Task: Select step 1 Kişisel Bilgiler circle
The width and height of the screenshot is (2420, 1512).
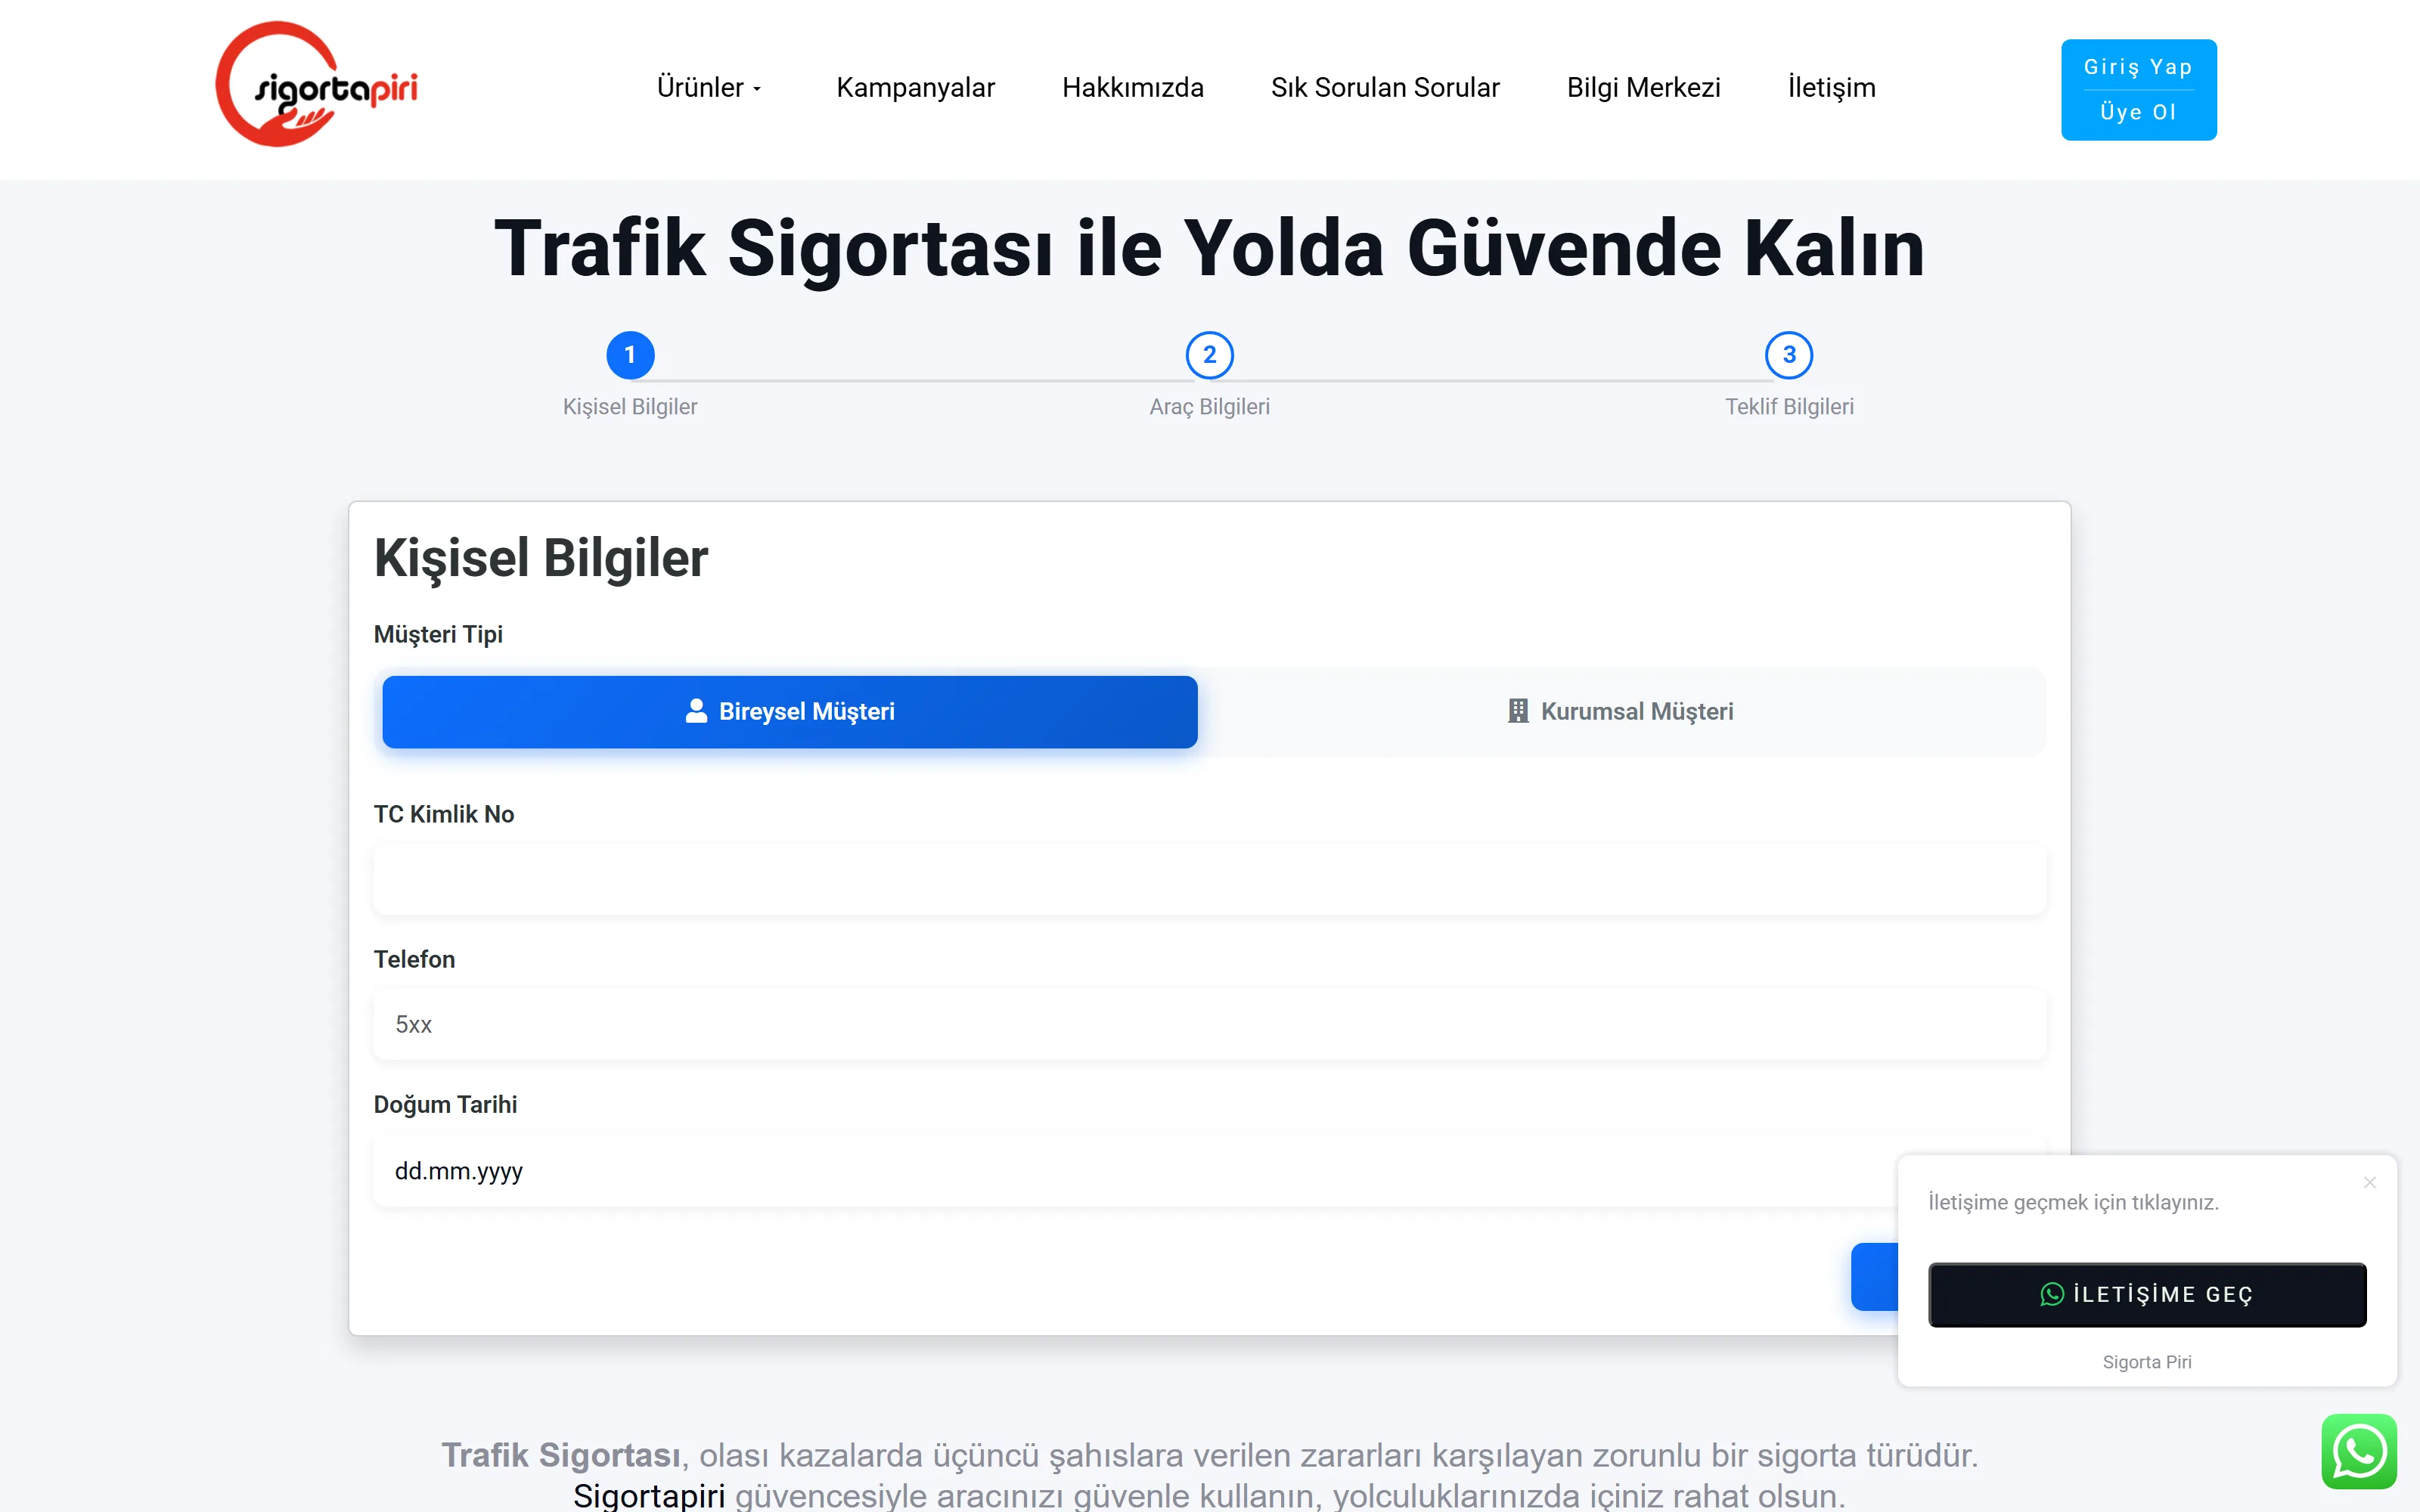Action: (x=630, y=355)
